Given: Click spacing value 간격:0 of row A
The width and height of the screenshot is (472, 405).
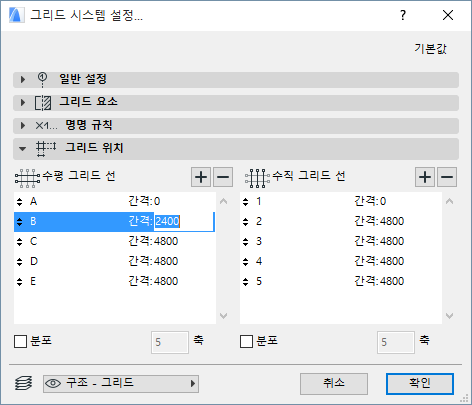Looking at the screenshot, I should tap(144, 201).
